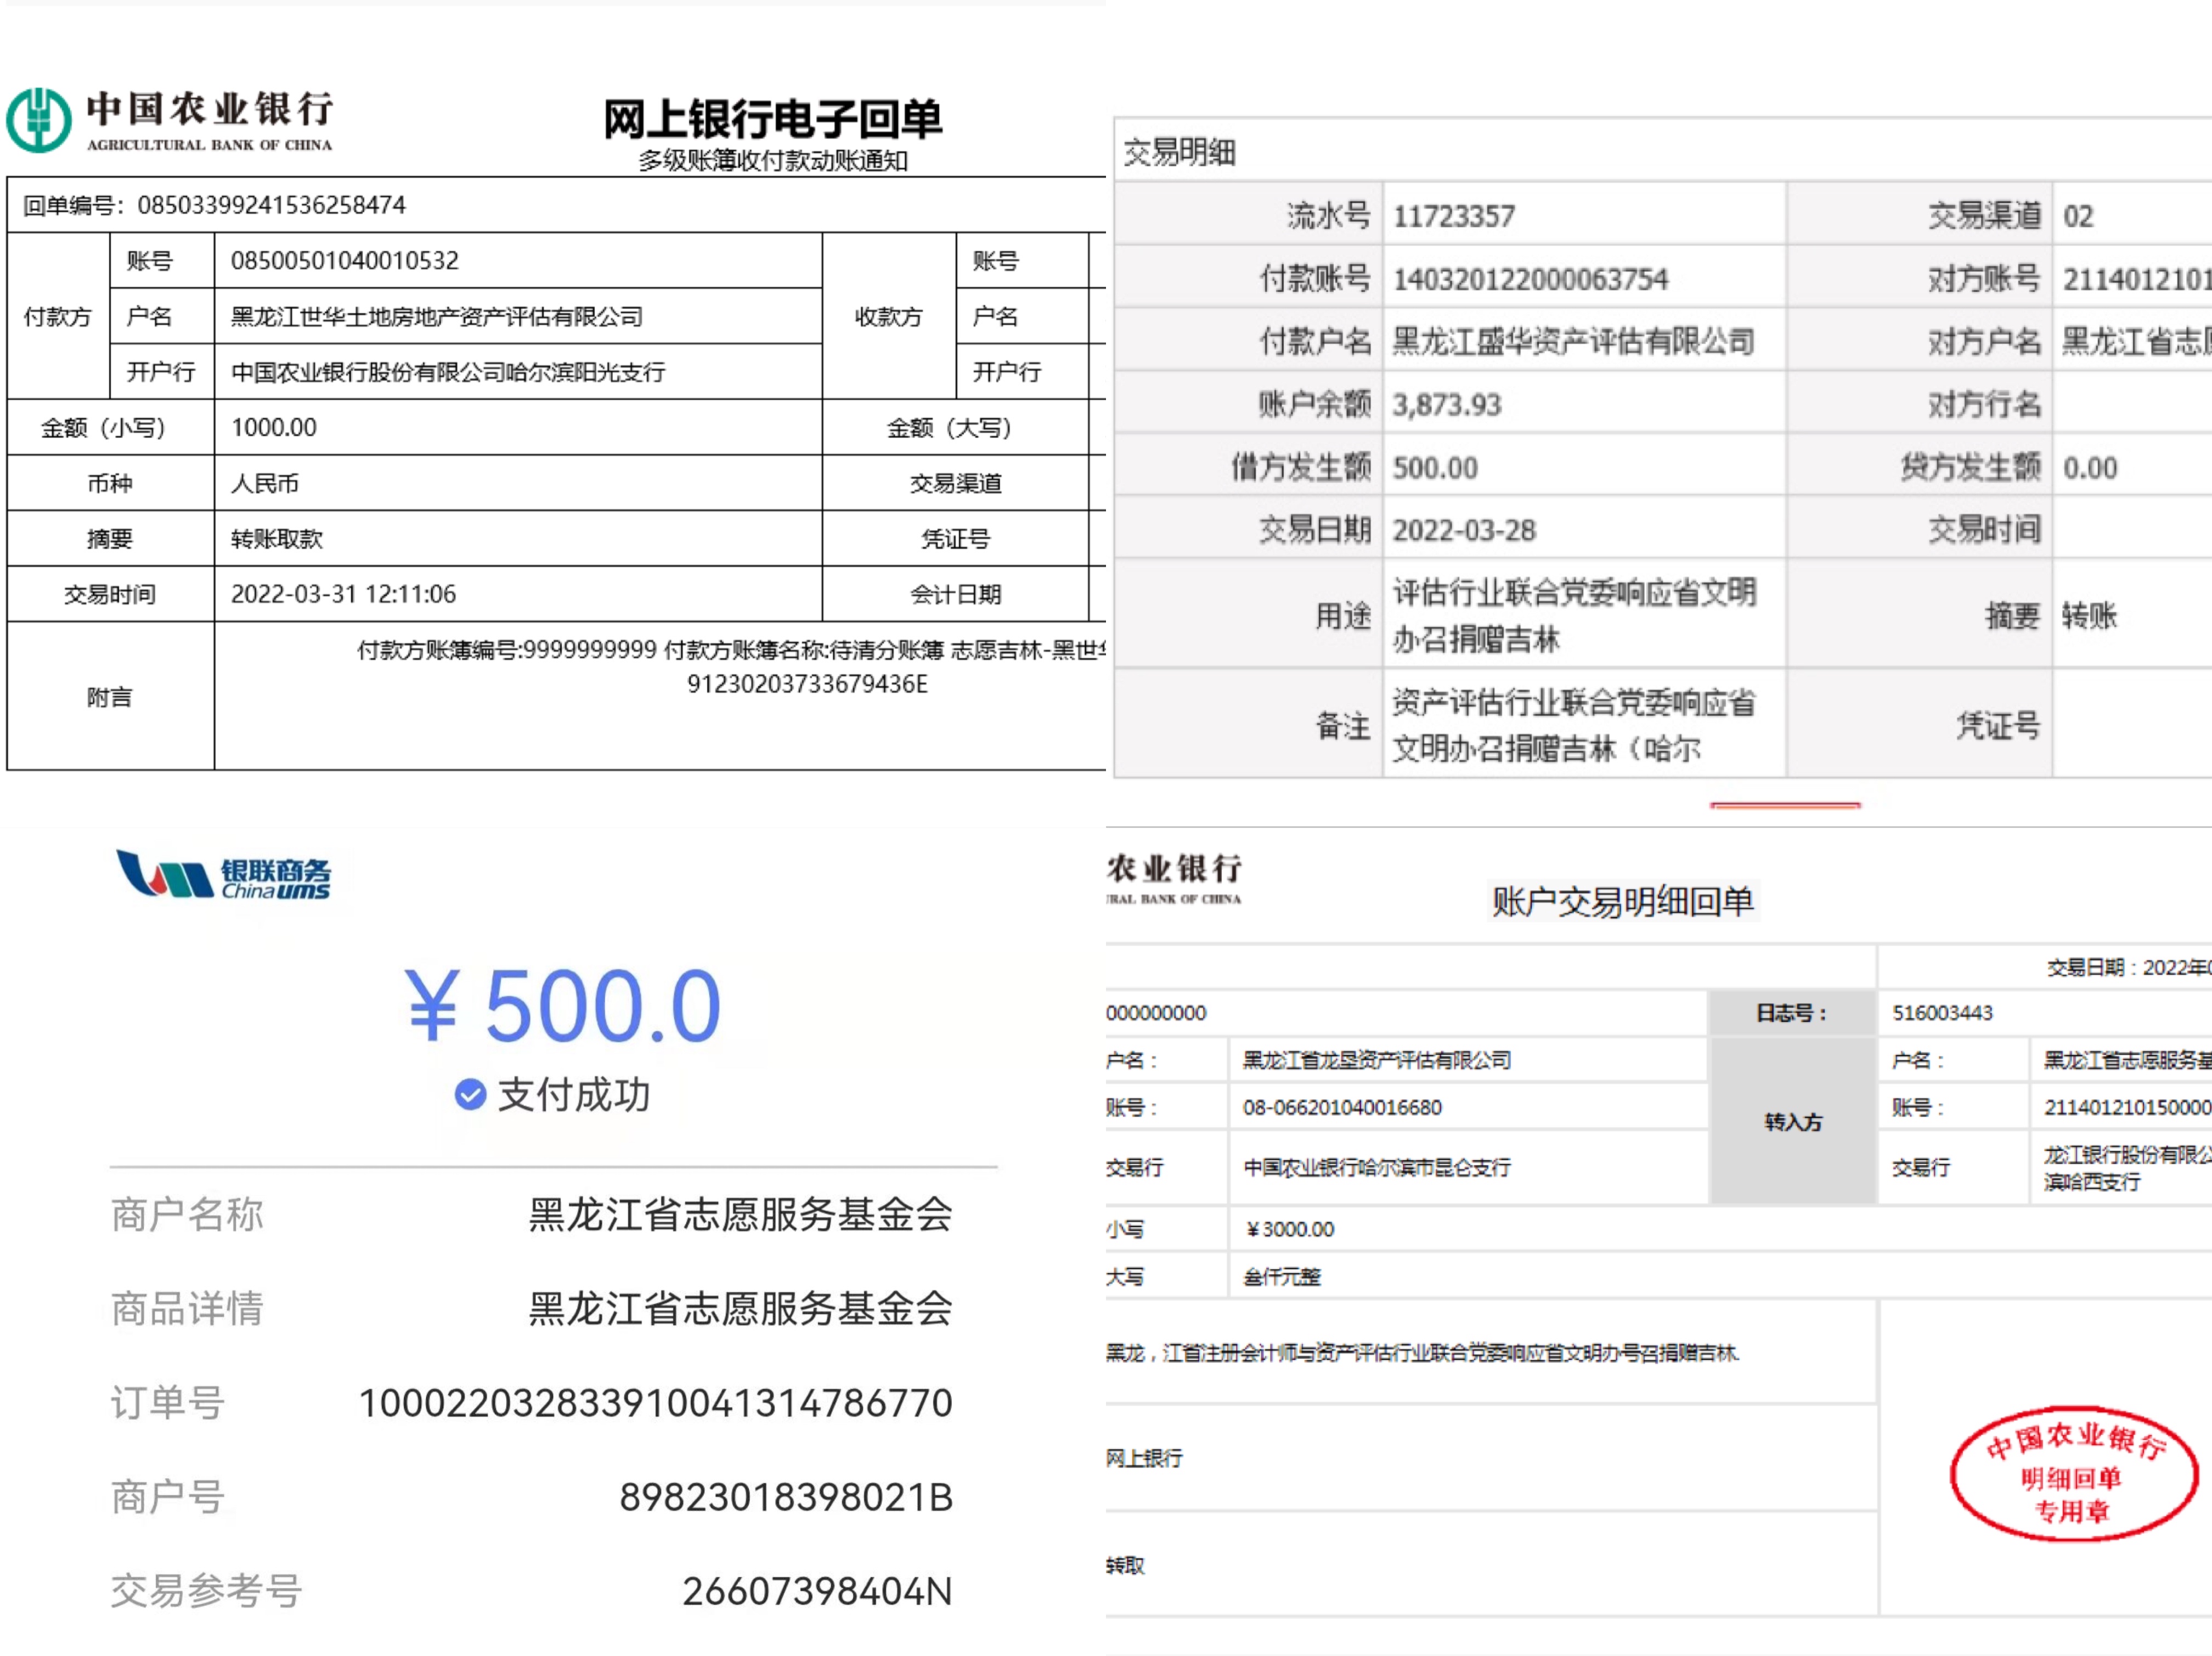Click account number 08-066201040016680

[x=1342, y=1108]
